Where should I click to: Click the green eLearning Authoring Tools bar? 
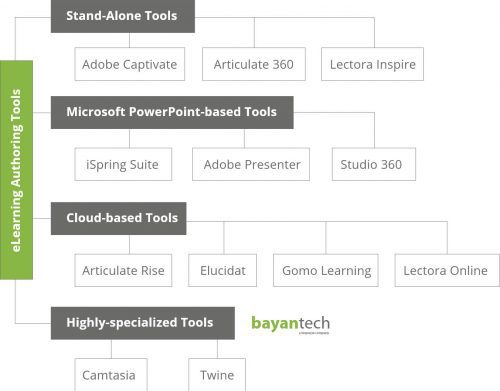tap(16, 170)
